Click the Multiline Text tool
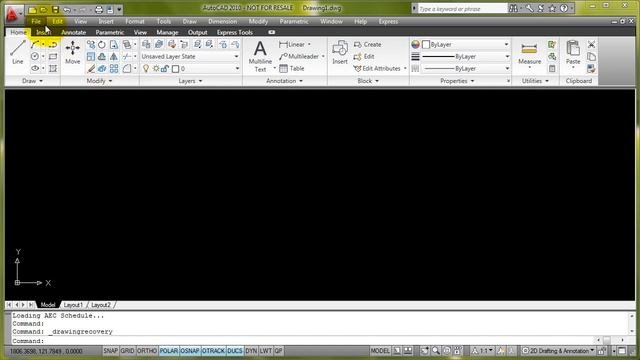The width and height of the screenshot is (640, 360). [260, 56]
